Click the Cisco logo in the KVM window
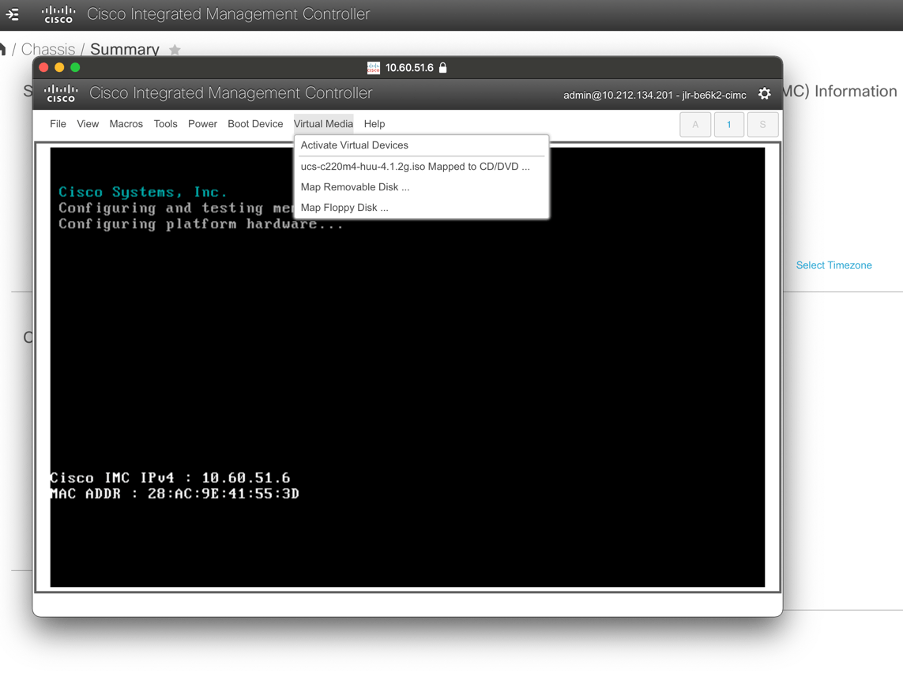 click(60, 94)
